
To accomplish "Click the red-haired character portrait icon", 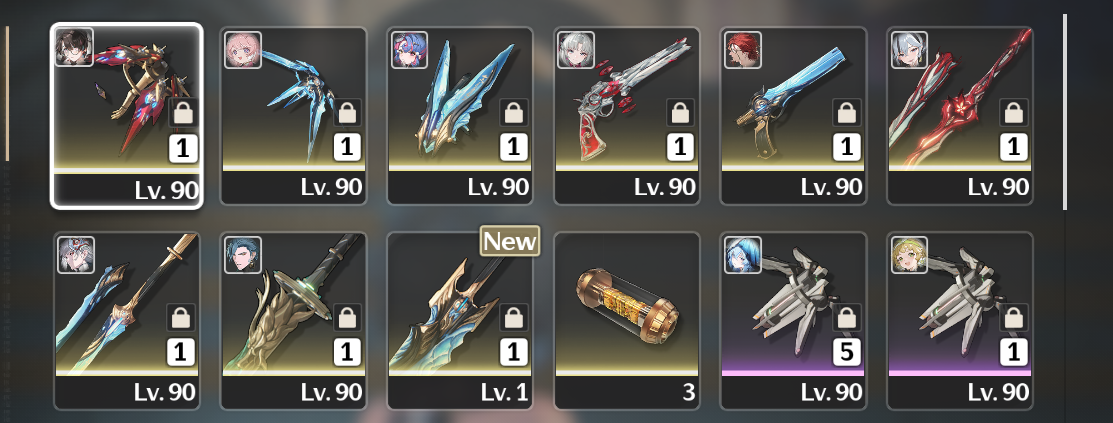I will click(x=742, y=50).
